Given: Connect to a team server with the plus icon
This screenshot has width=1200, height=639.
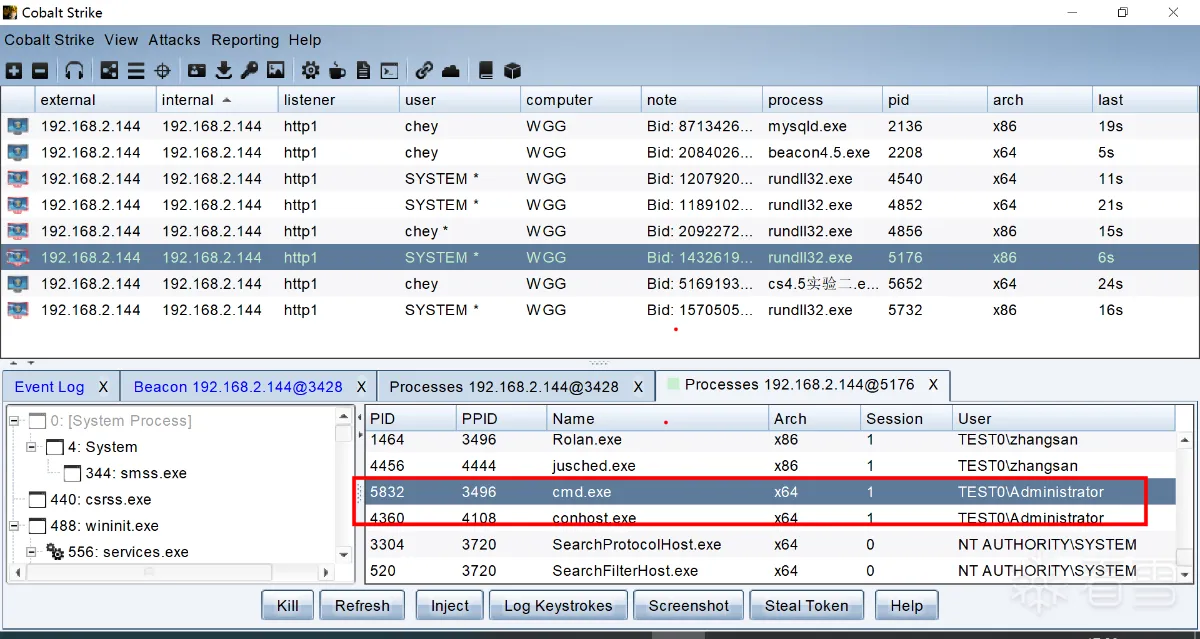Looking at the screenshot, I should pos(14,71).
